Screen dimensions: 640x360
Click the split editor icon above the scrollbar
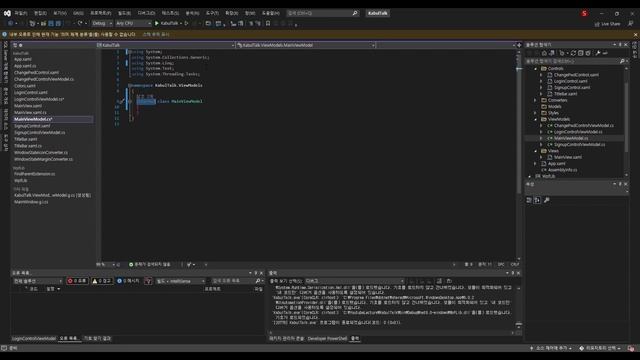[x=519, y=45]
